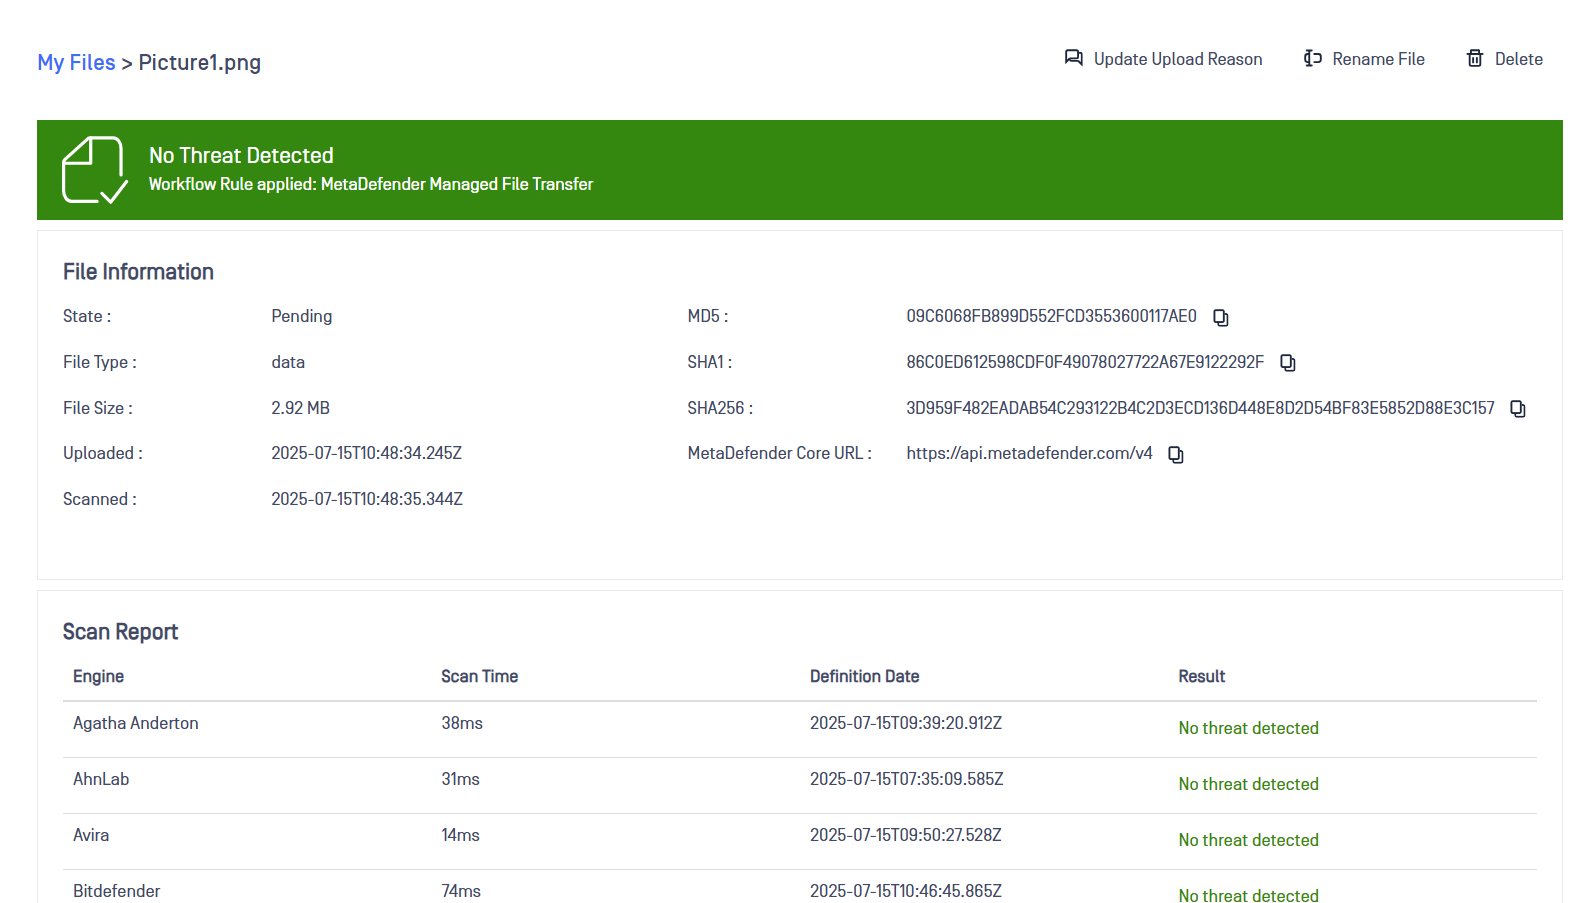Click the File Information section heading
The image size is (1582, 903).
(x=138, y=272)
